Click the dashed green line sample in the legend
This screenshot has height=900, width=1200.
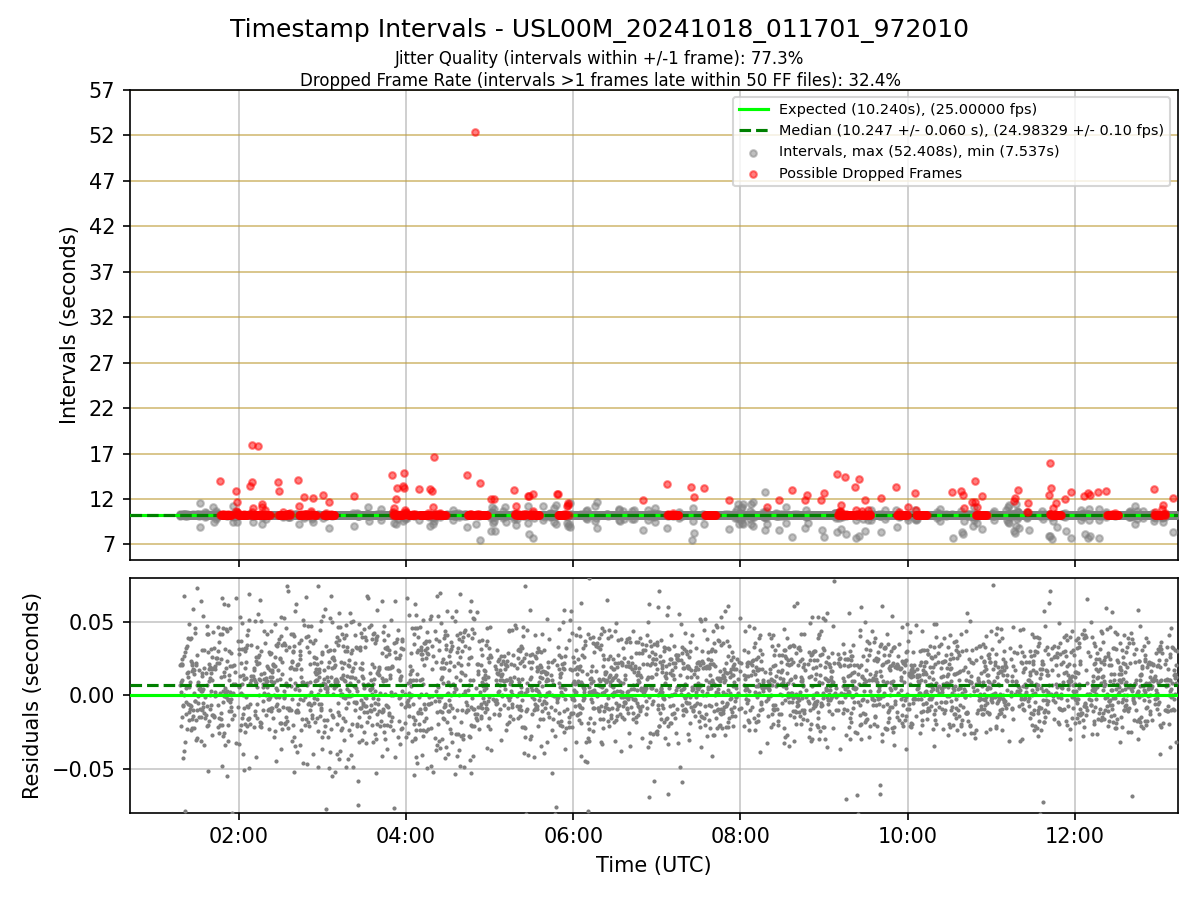[x=754, y=130]
